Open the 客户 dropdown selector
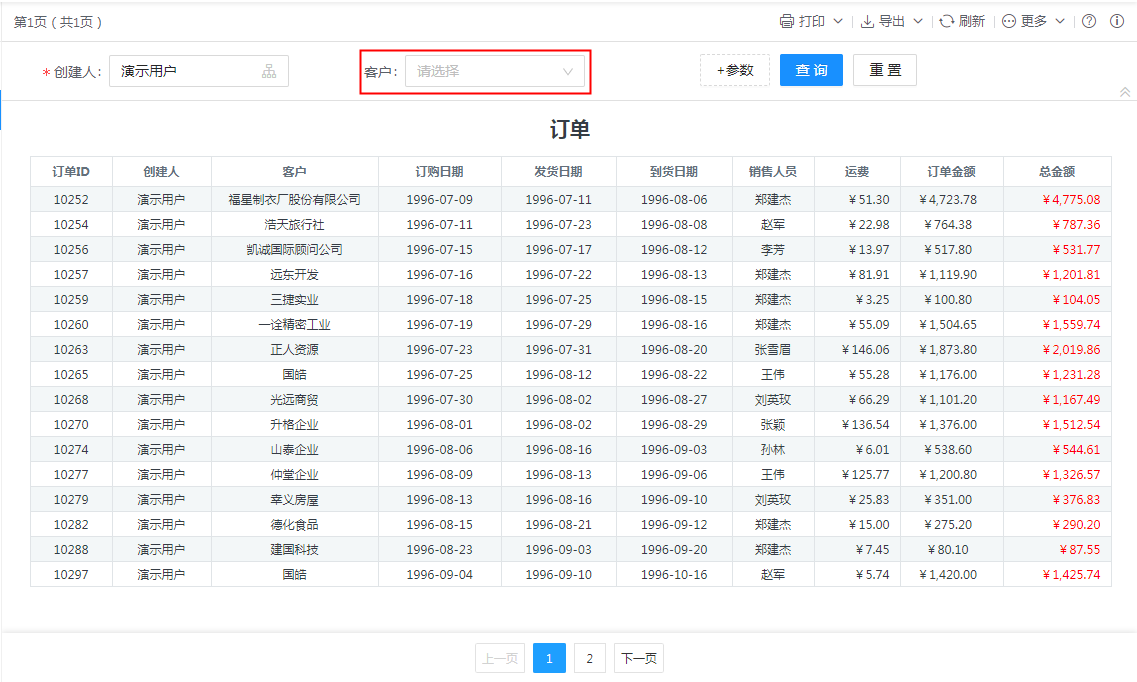Screen dimensions: 1137x682 [495, 71]
